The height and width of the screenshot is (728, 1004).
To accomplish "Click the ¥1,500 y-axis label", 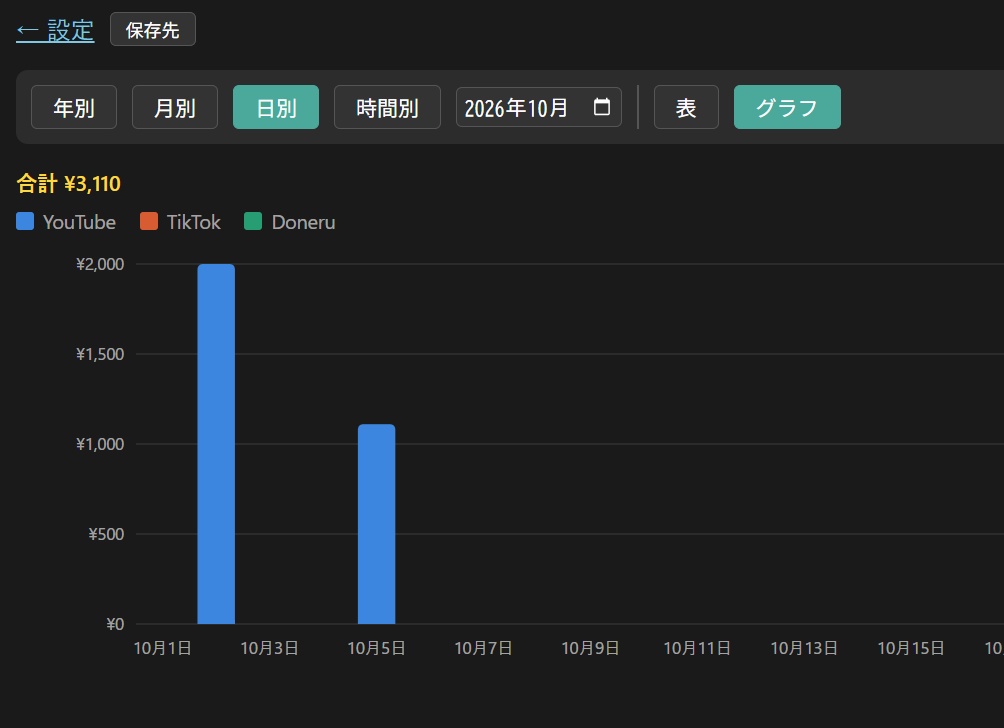I will [x=100, y=354].
